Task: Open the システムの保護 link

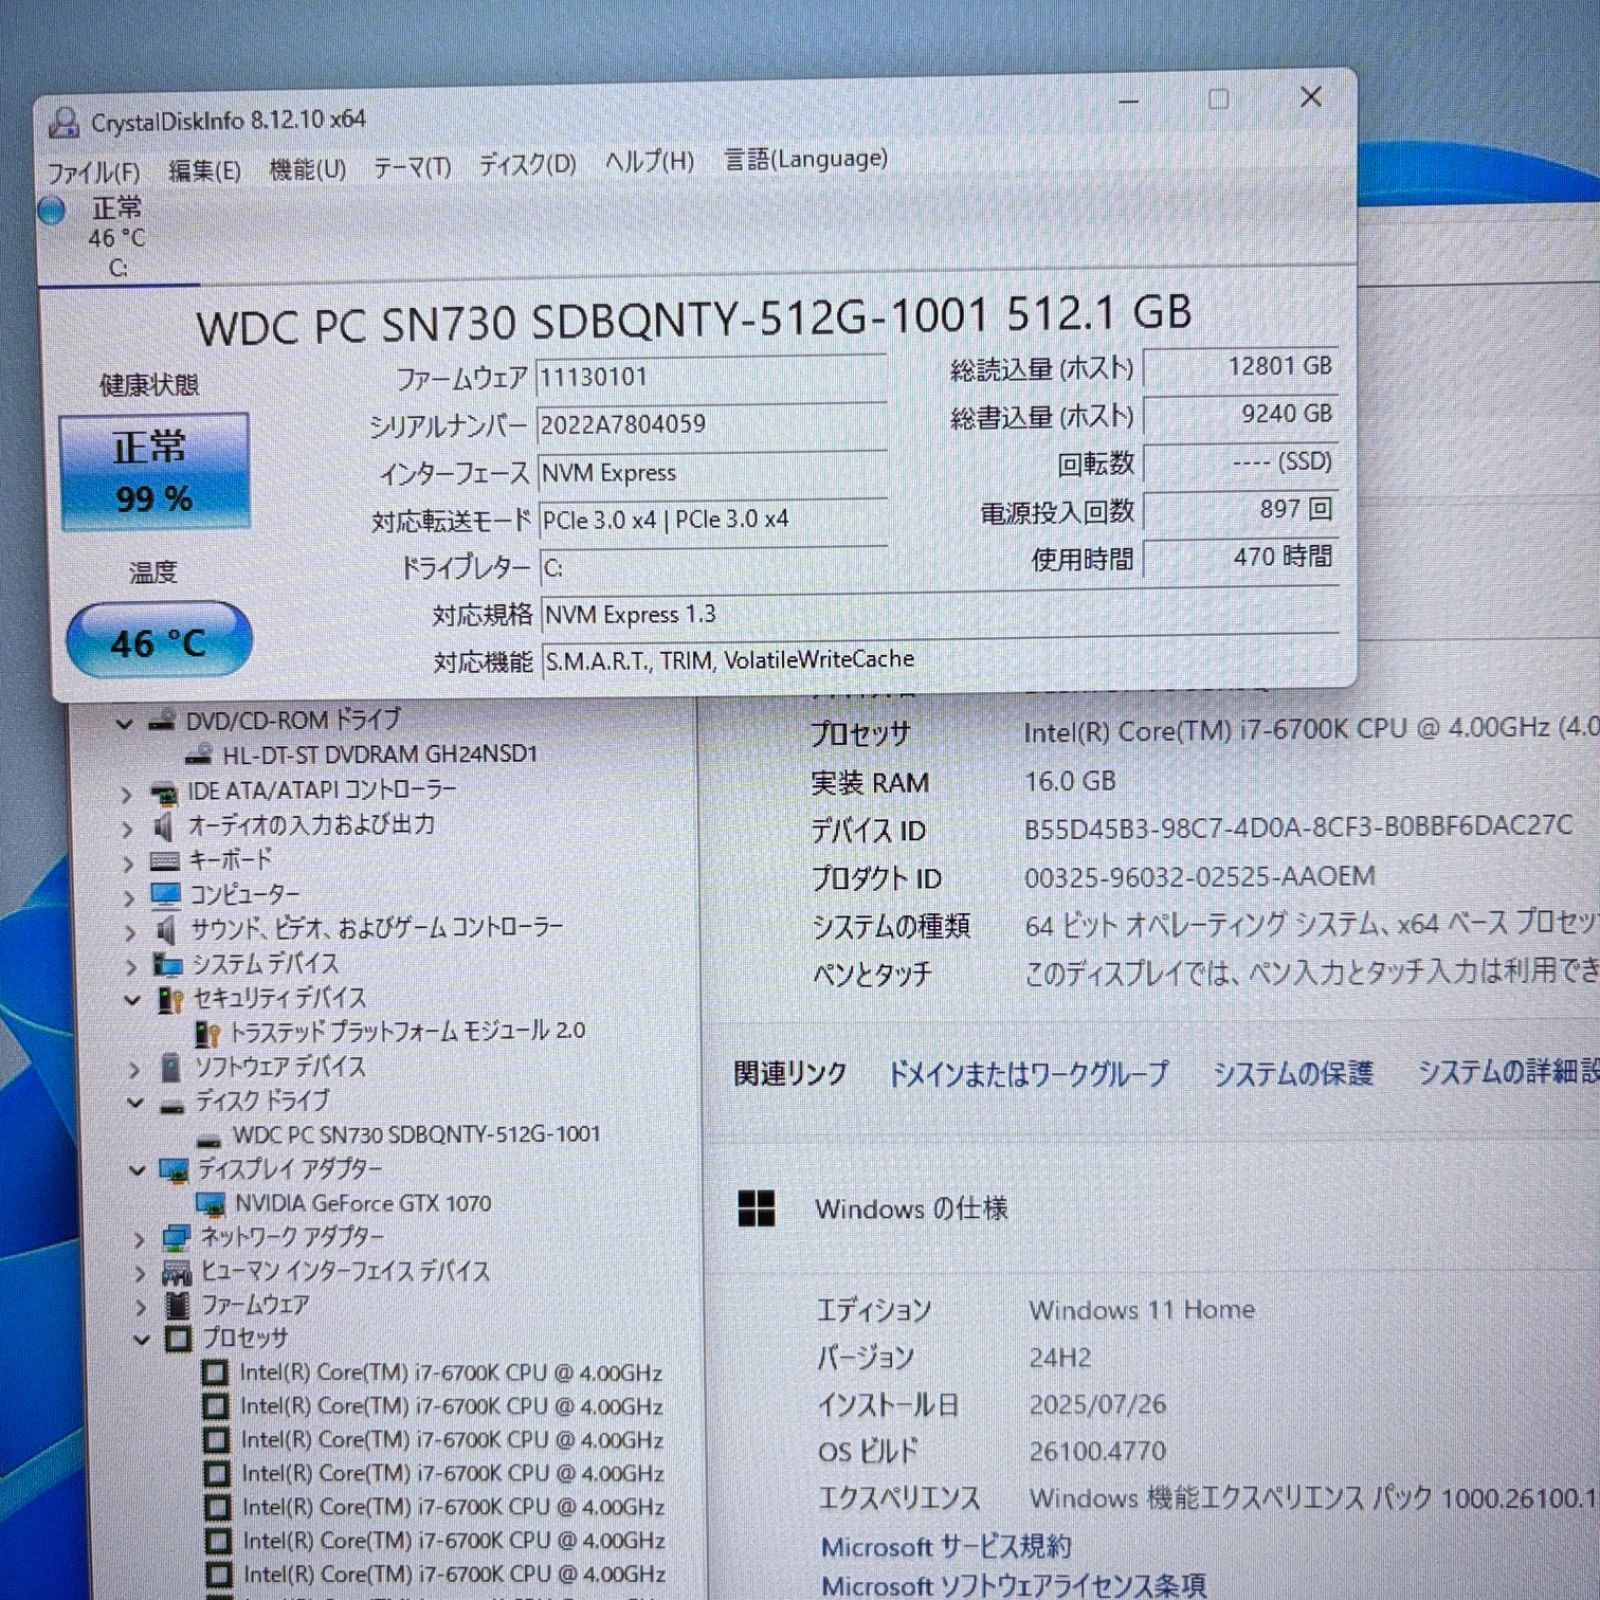Action: [x=1292, y=1073]
